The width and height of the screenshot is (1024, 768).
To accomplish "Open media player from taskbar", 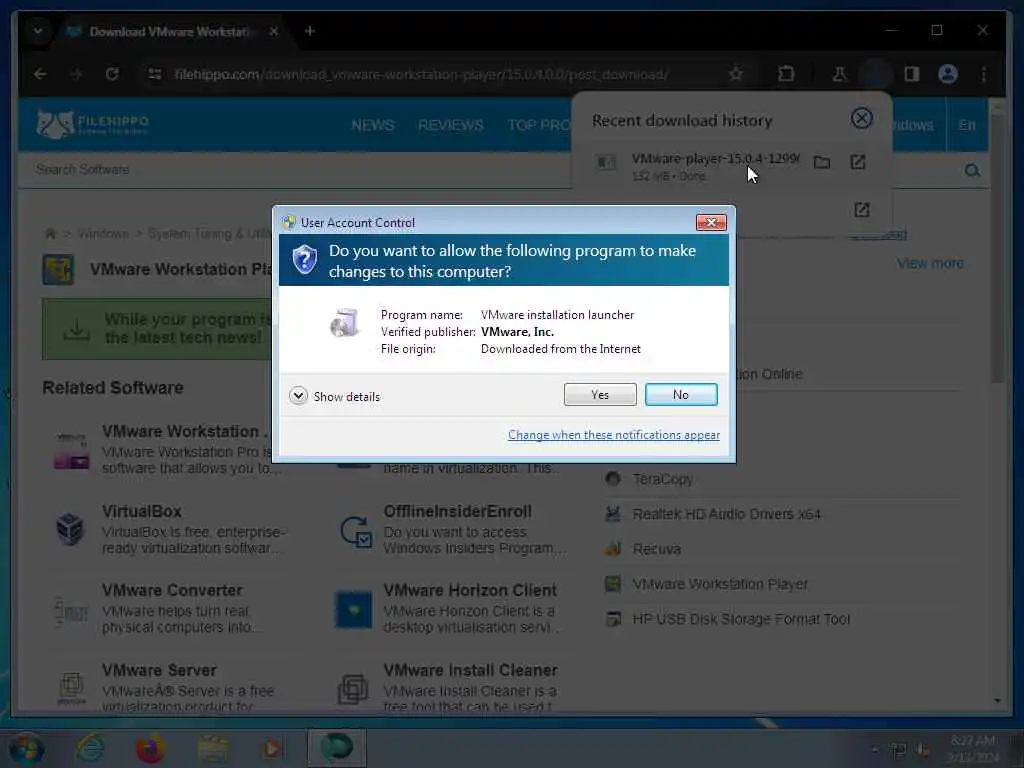I will click(272, 748).
